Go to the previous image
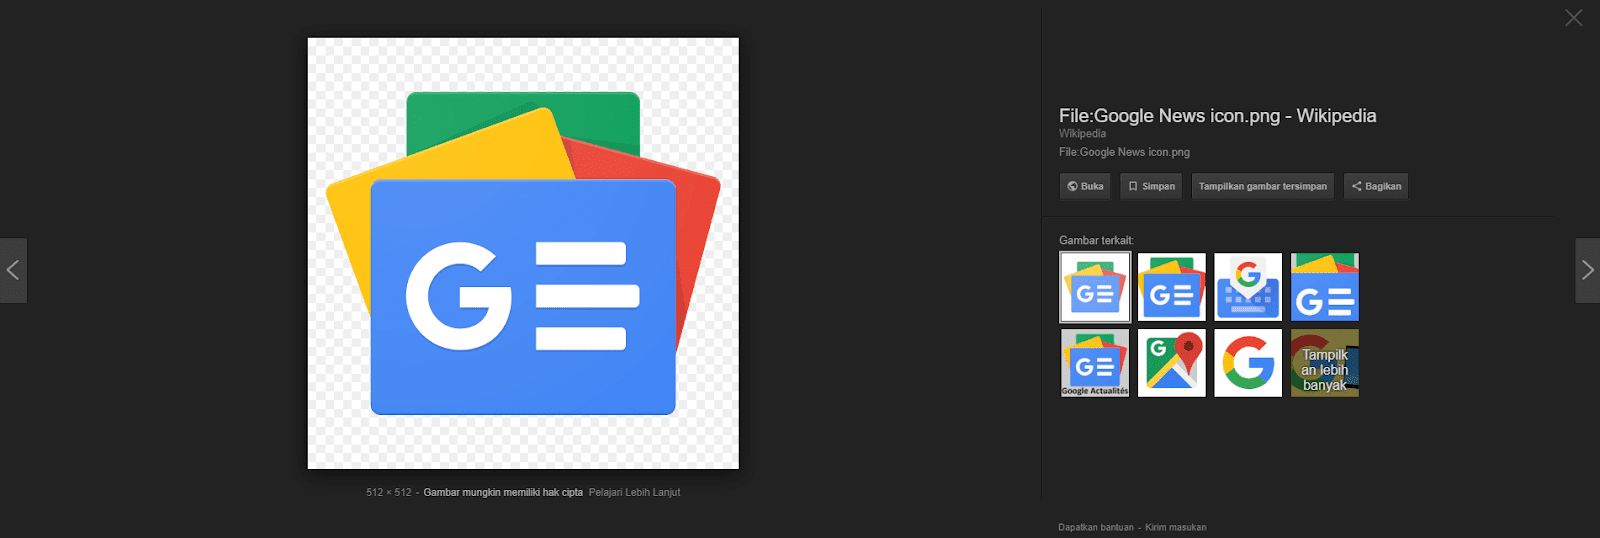 click(13, 270)
